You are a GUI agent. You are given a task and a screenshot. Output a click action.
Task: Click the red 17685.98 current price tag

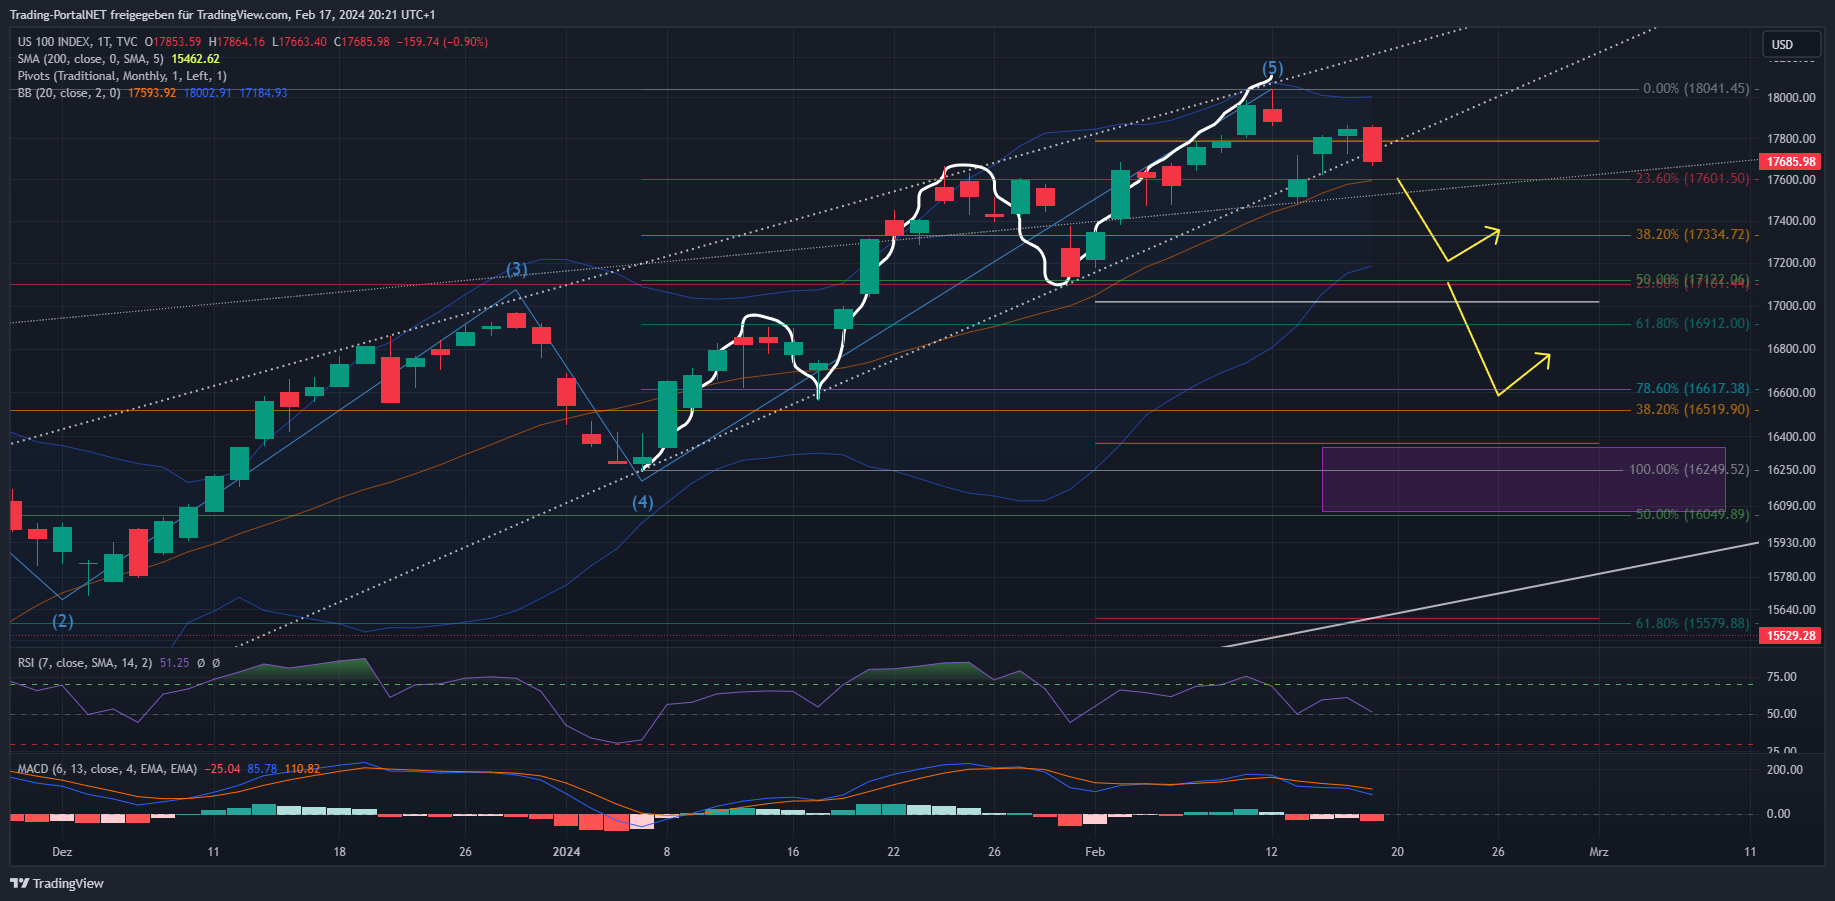click(1790, 162)
